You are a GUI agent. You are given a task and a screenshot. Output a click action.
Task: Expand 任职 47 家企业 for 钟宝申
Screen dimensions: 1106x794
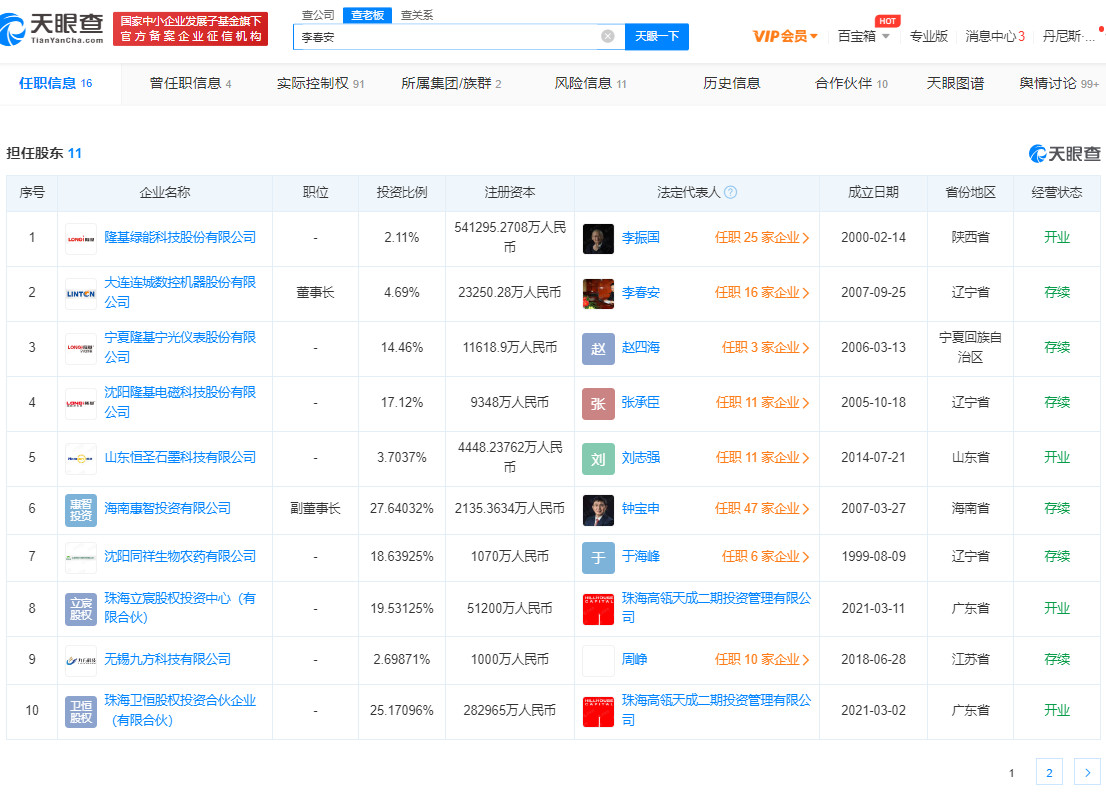click(762, 509)
